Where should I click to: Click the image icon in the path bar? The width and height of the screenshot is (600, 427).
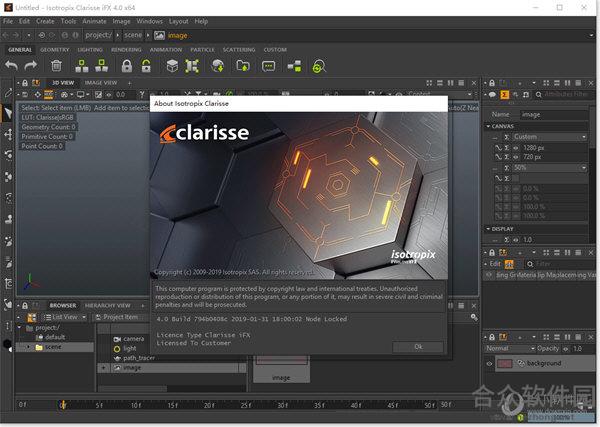coord(159,35)
